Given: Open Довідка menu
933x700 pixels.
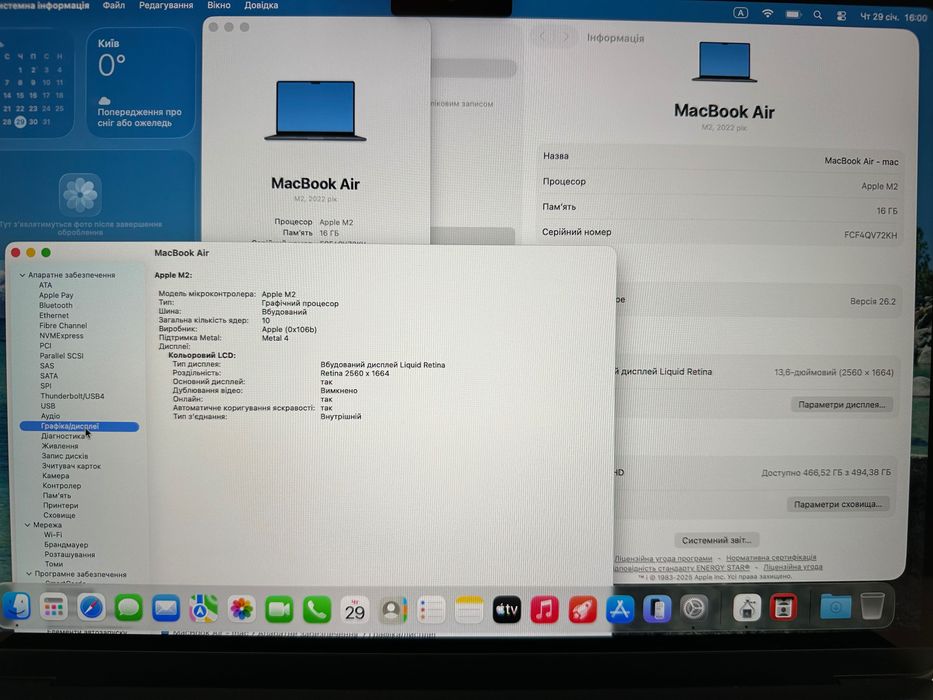Looking at the screenshot, I should click(x=261, y=5).
